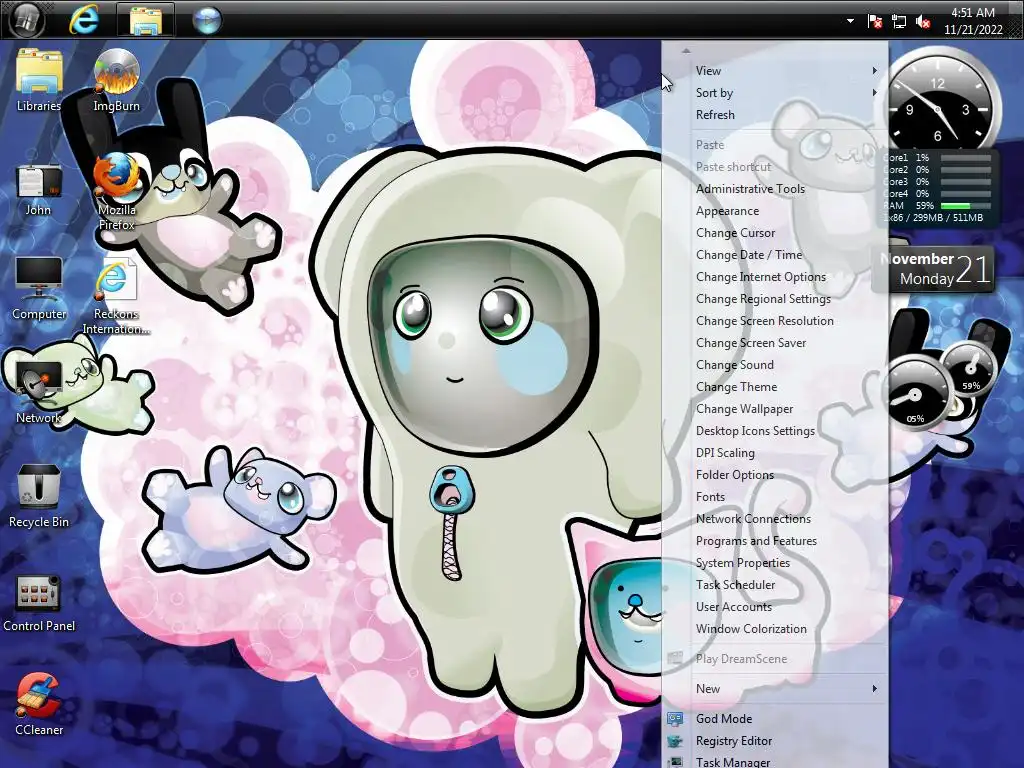The height and width of the screenshot is (768, 1024).
Task: Click the November 21 calendar gadget
Action: [933, 268]
